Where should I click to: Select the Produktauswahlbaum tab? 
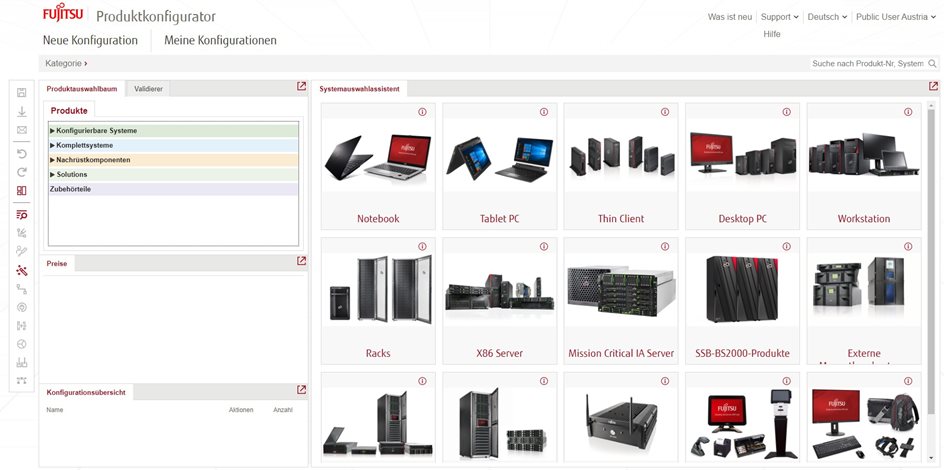click(82, 88)
